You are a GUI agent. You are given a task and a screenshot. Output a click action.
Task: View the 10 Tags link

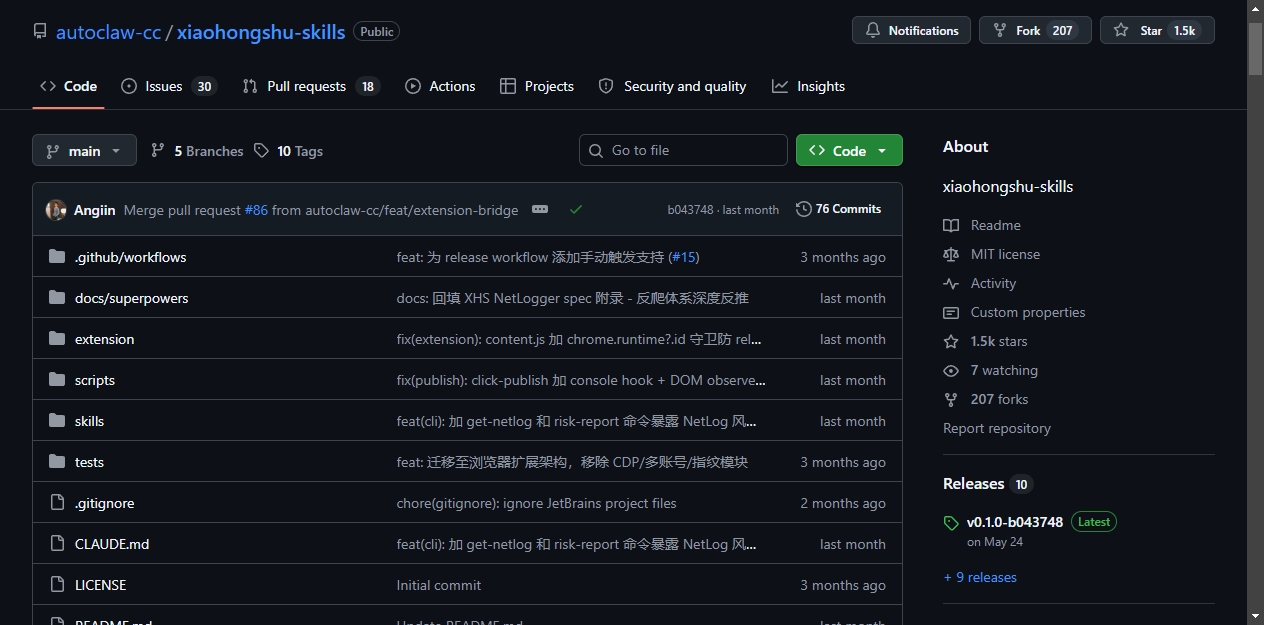288,151
